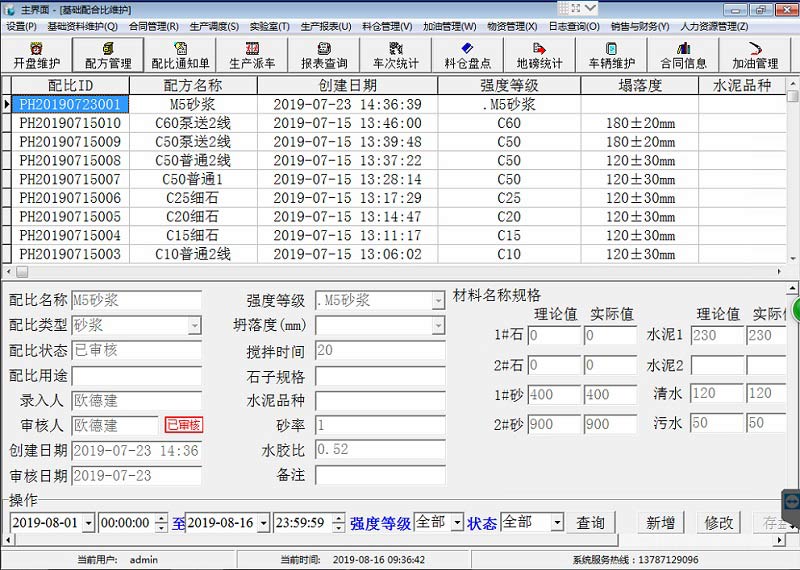The width and height of the screenshot is (800, 570).
Task: Expand the 强度等级 filter 全部 dropdown
Action: tap(457, 522)
